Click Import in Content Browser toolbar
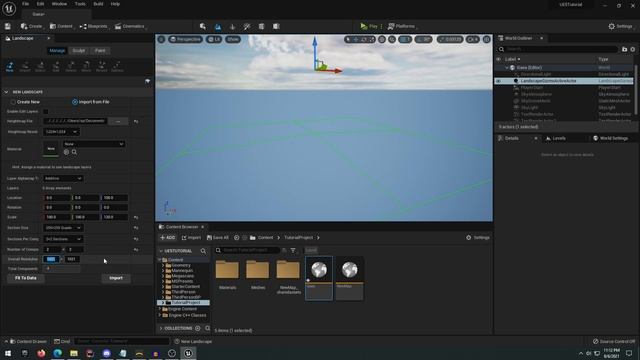 coord(191,238)
